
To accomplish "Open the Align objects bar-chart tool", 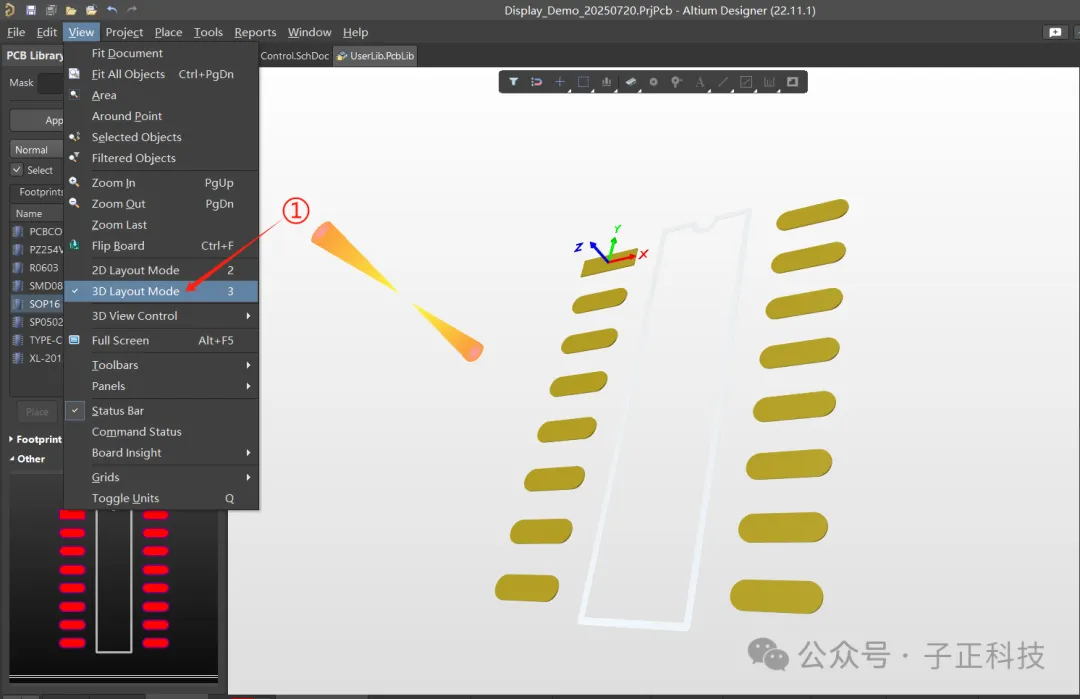I will pyautogui.click(x=606, y=82).
